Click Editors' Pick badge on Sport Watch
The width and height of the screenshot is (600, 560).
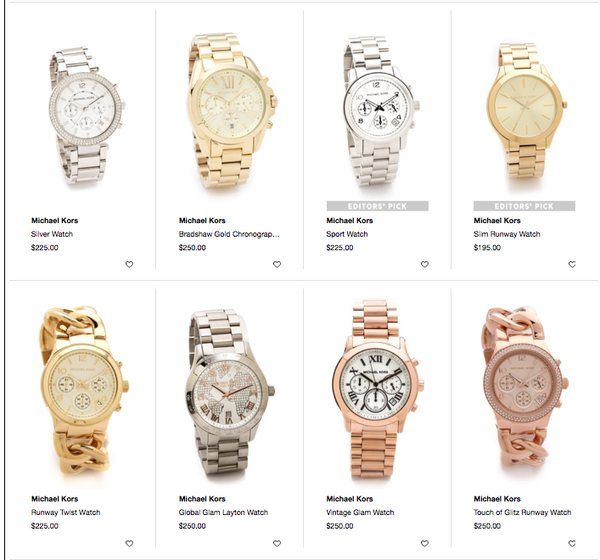(x=377, y=206)
